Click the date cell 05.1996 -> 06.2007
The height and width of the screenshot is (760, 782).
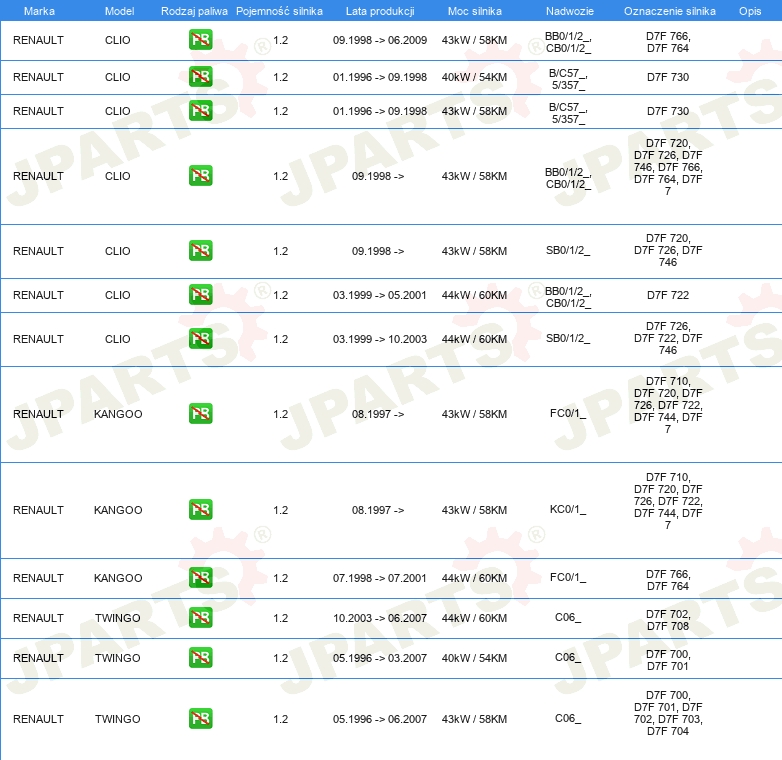380,719
